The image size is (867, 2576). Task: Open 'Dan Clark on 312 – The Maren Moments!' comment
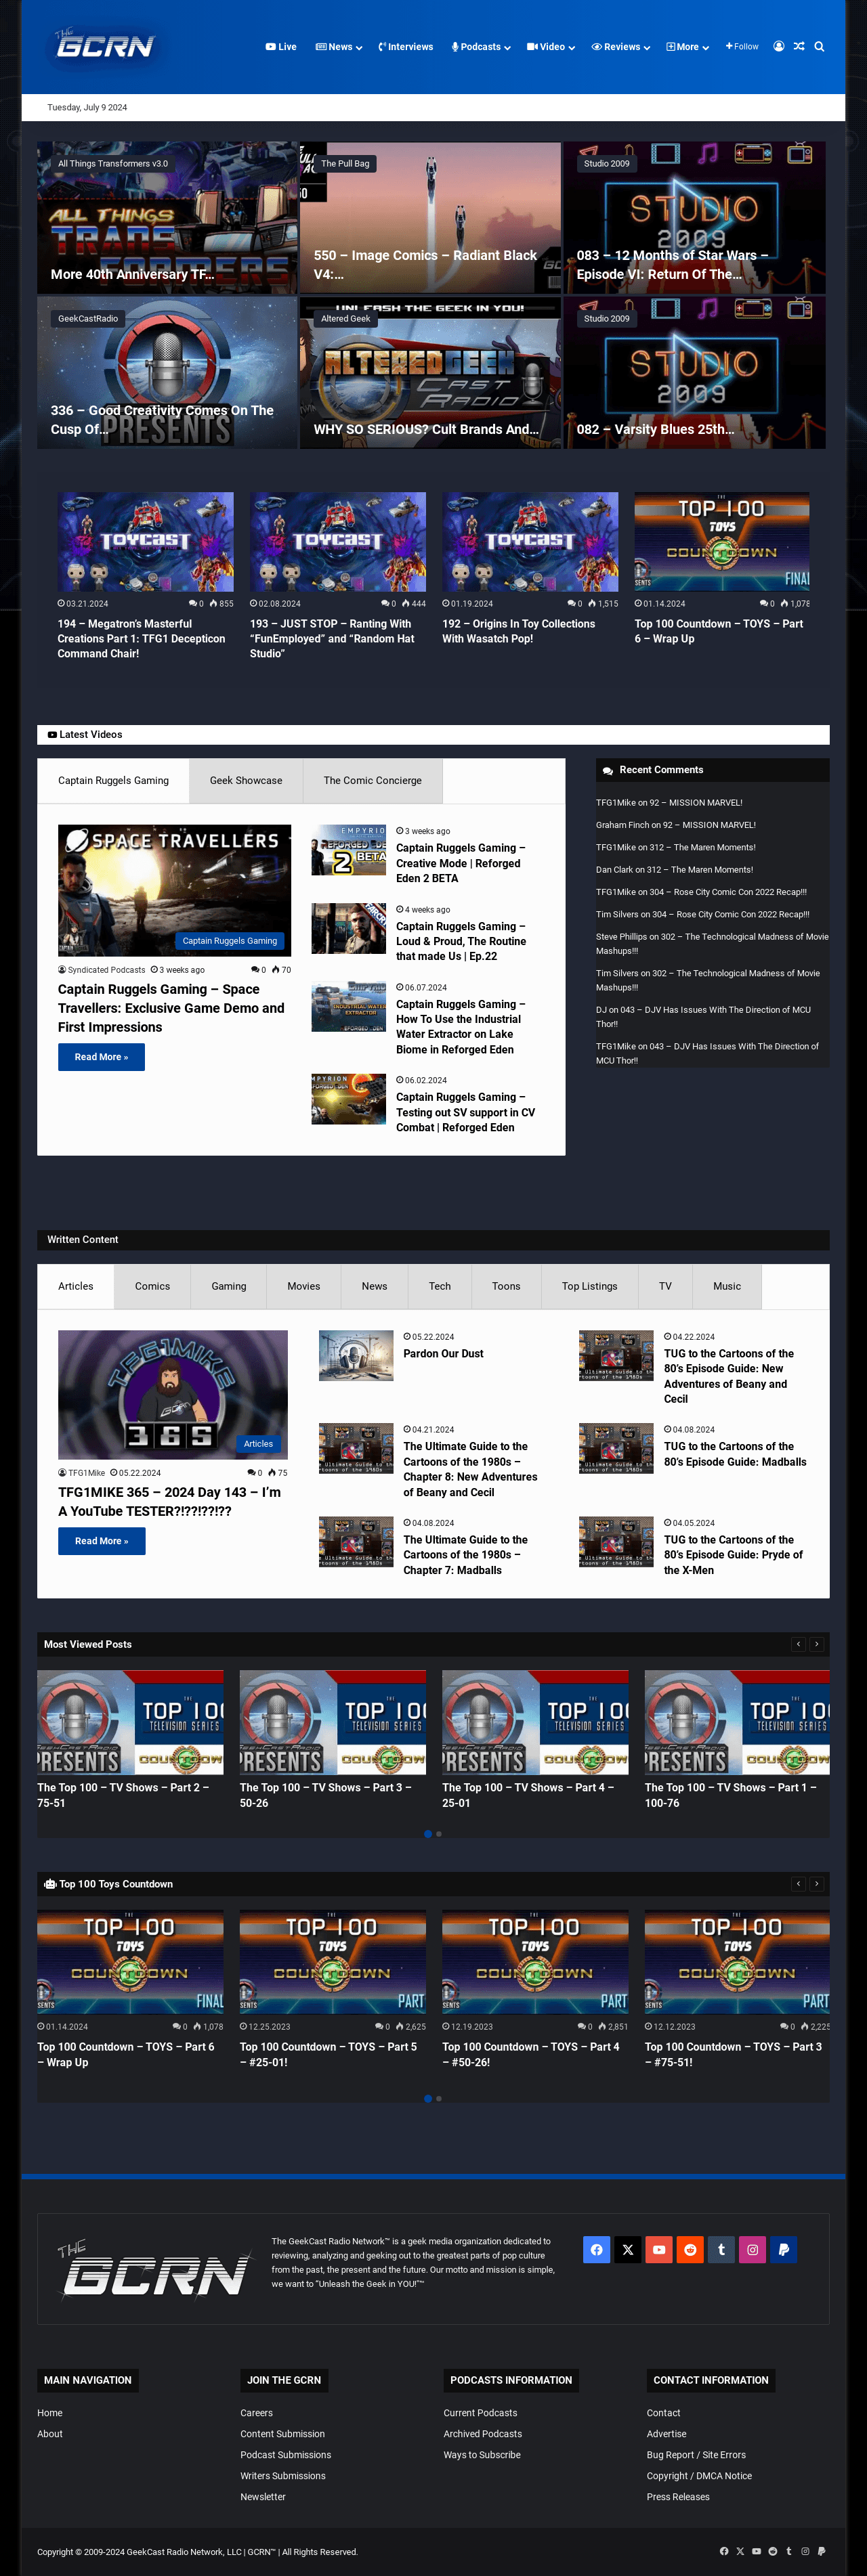(x=675, y=870)
